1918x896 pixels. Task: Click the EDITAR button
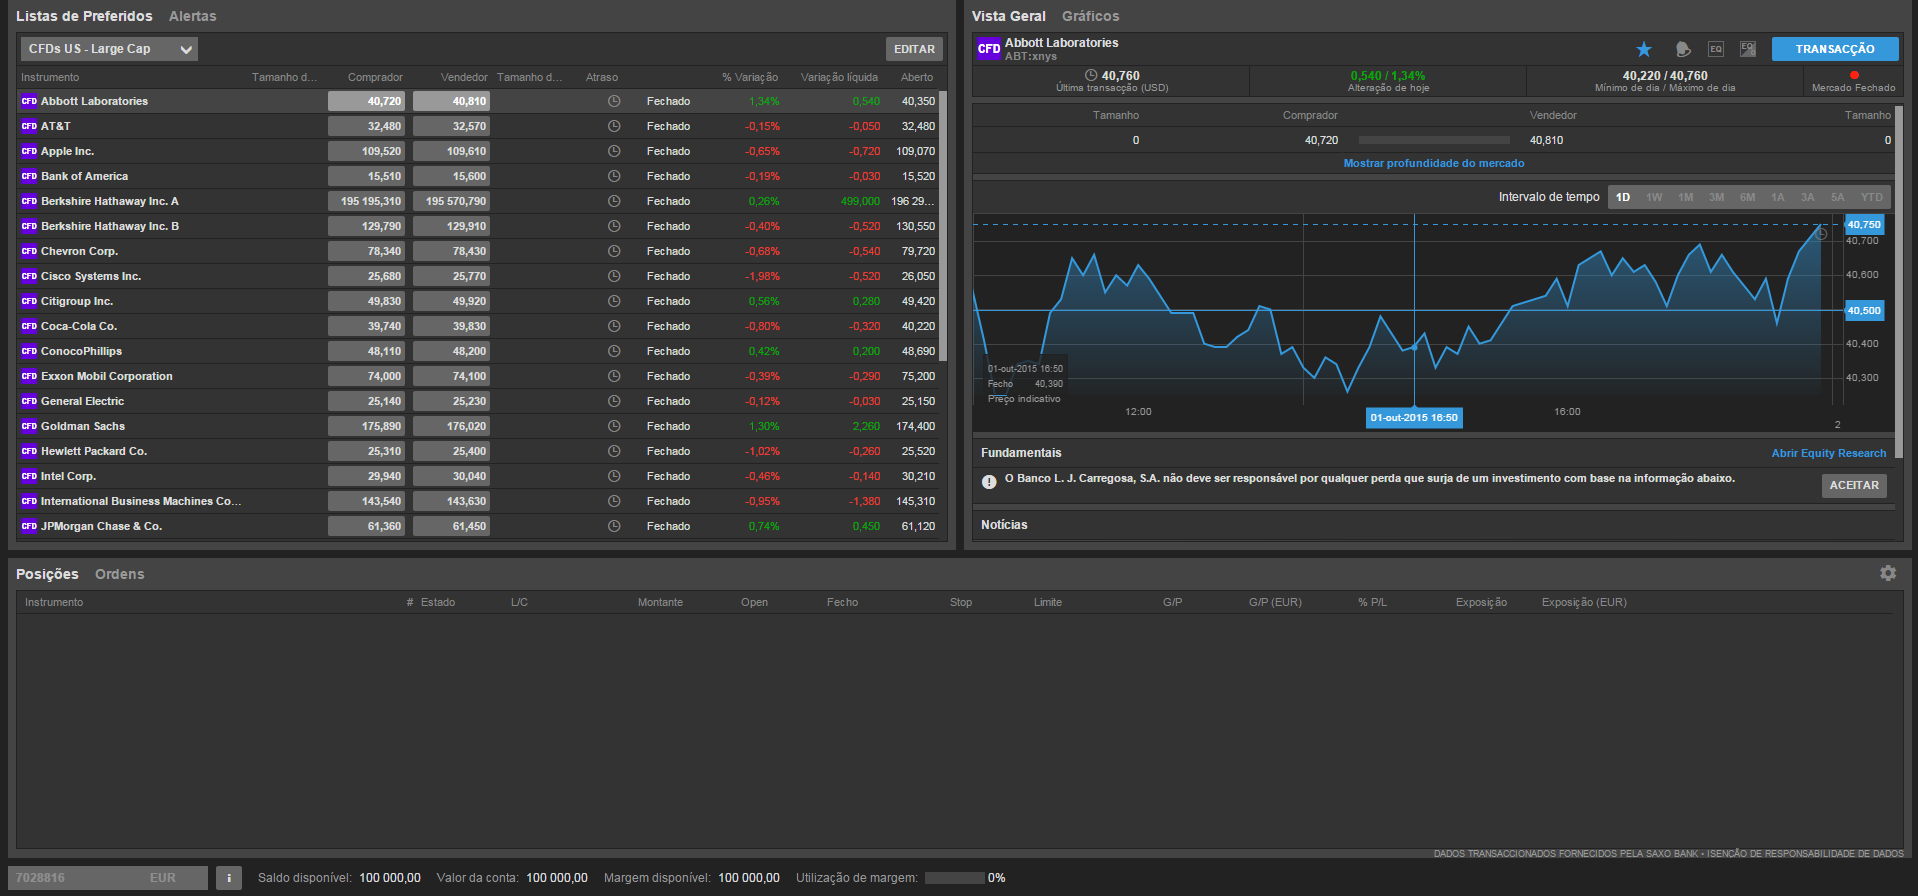tap(914, 49)
